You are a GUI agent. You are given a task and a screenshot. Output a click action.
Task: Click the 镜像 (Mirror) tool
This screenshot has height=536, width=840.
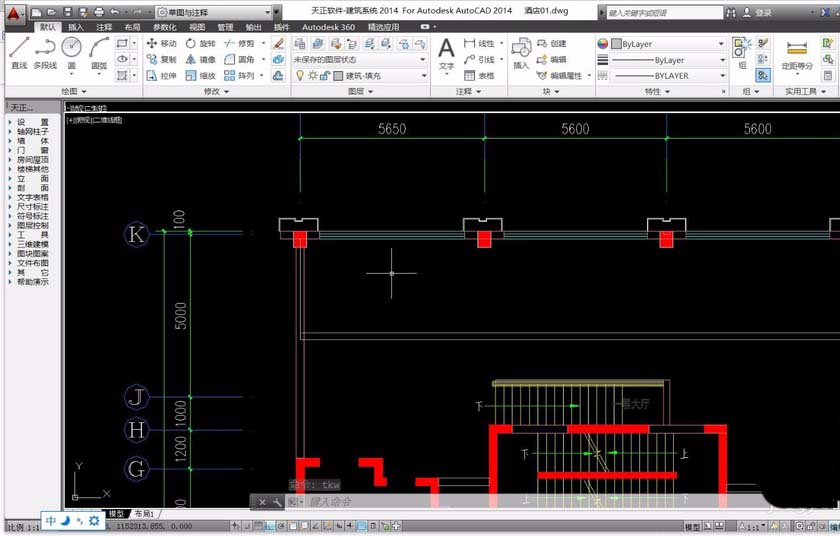click(x=199, y=60)
